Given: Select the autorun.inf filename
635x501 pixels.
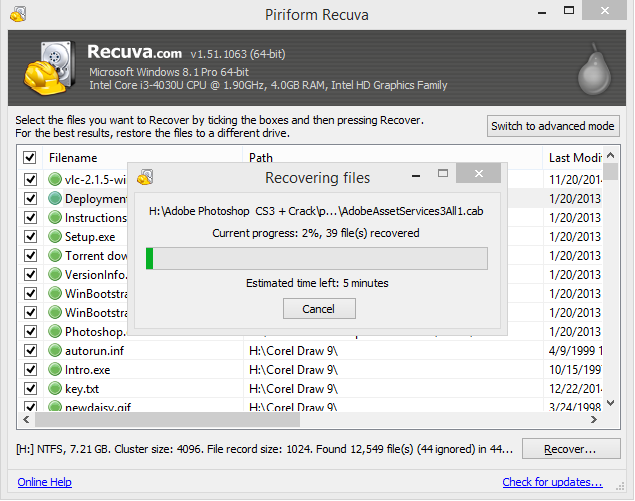Looking at the screenshot, I should [94, 351].
